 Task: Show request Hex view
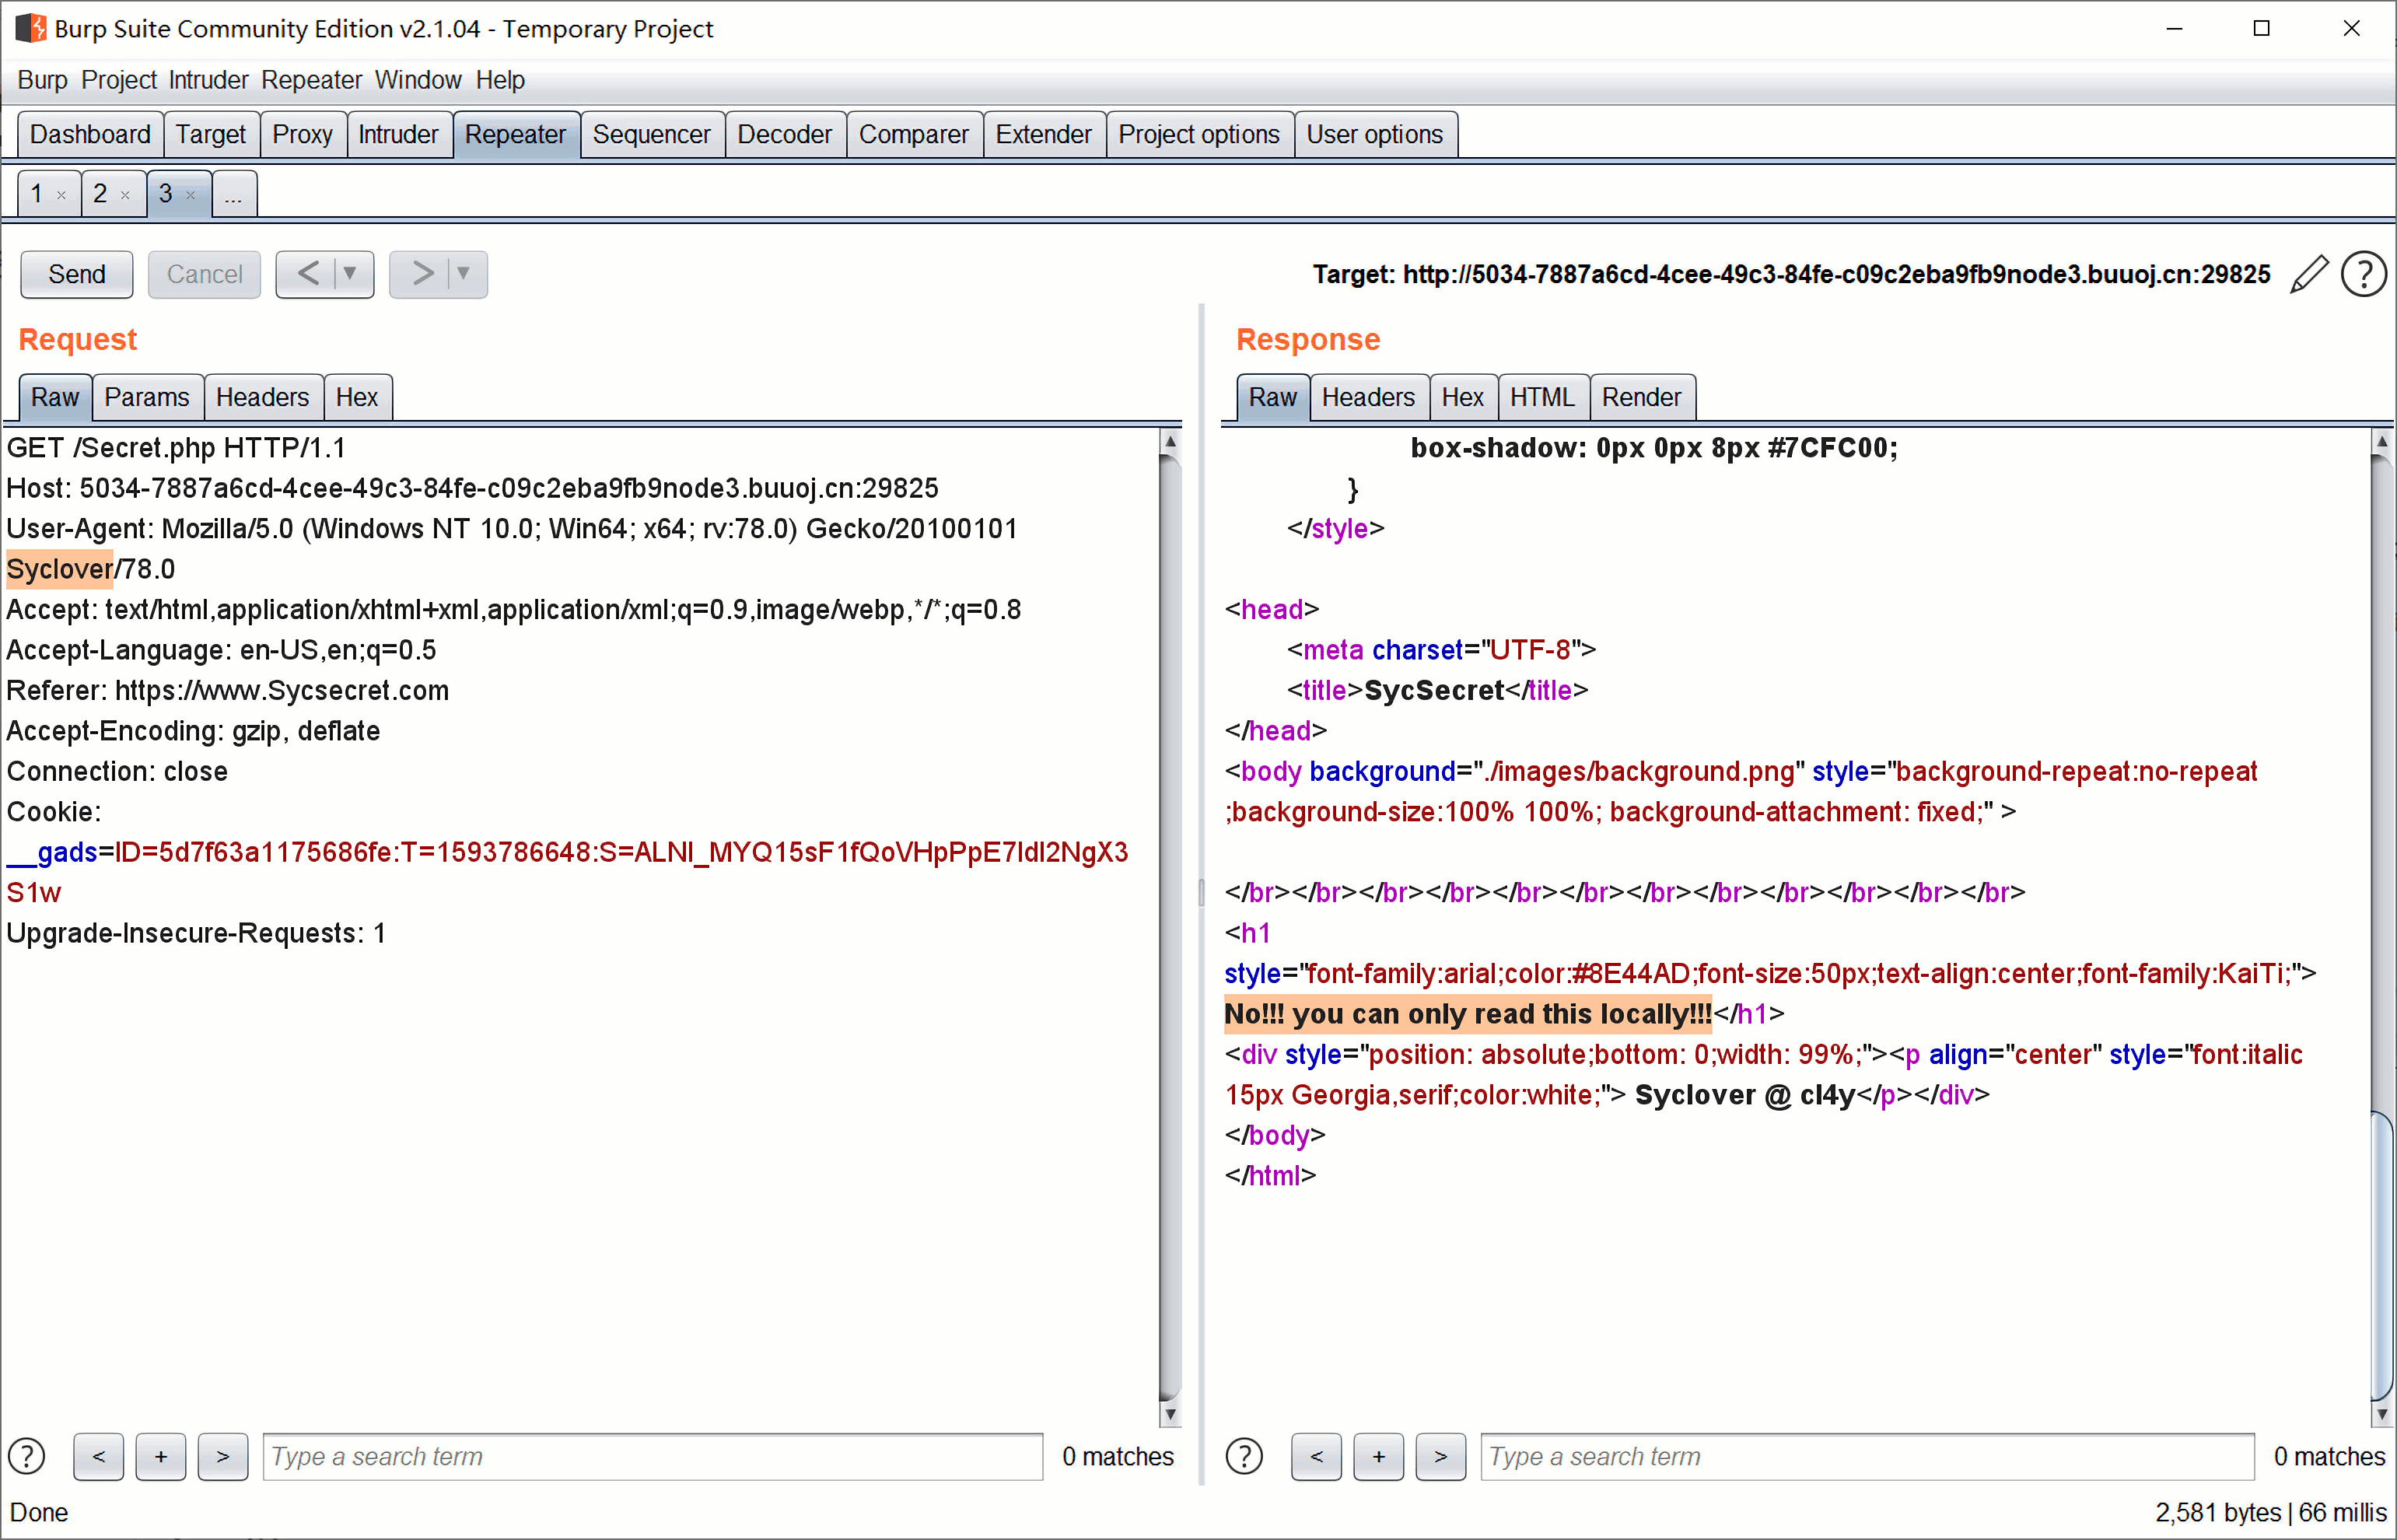(x=357, y=397)
